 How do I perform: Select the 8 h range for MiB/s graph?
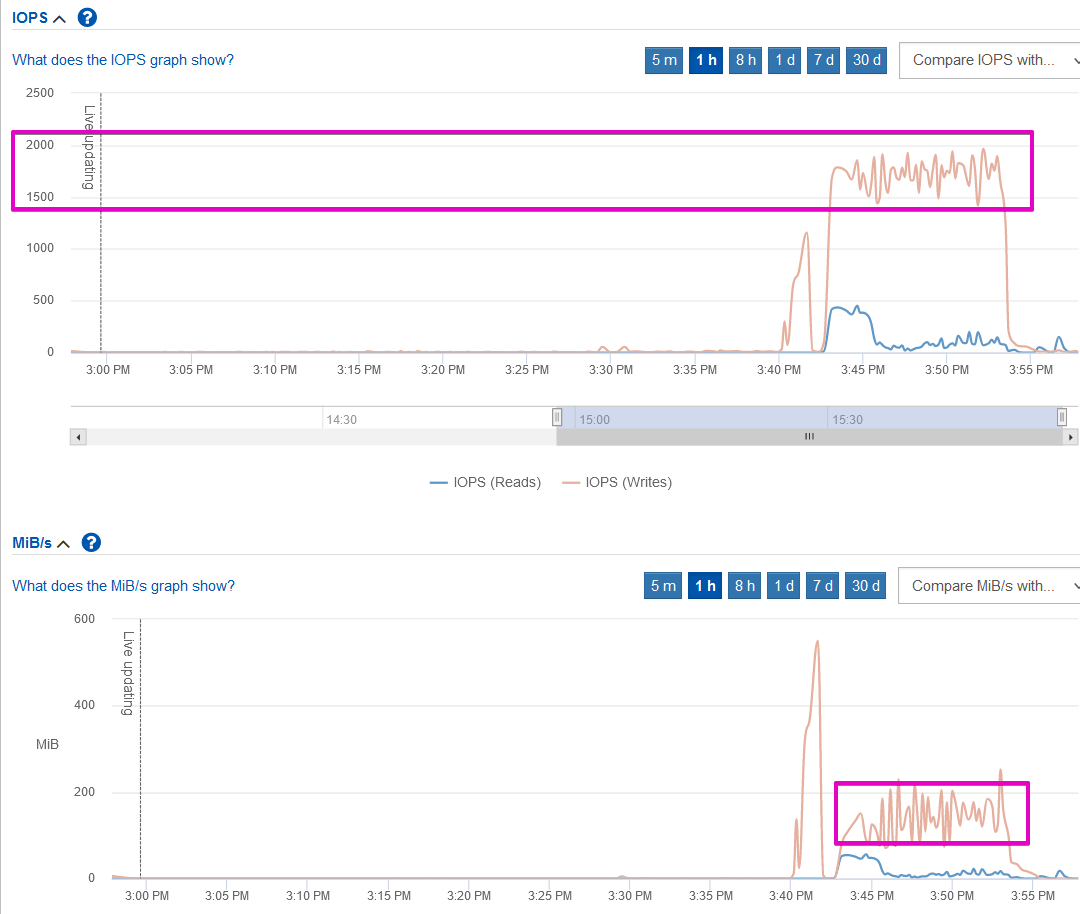tap(745, 585)
